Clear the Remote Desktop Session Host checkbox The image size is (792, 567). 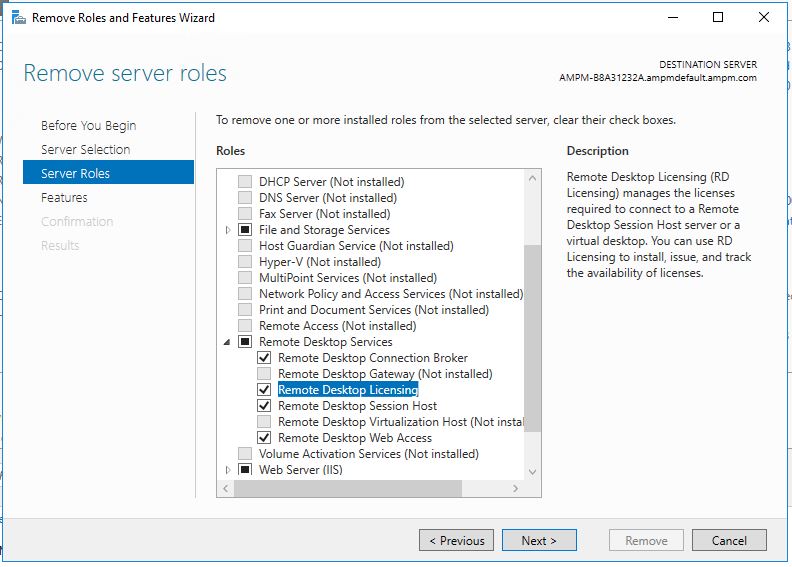pos(265,406)
